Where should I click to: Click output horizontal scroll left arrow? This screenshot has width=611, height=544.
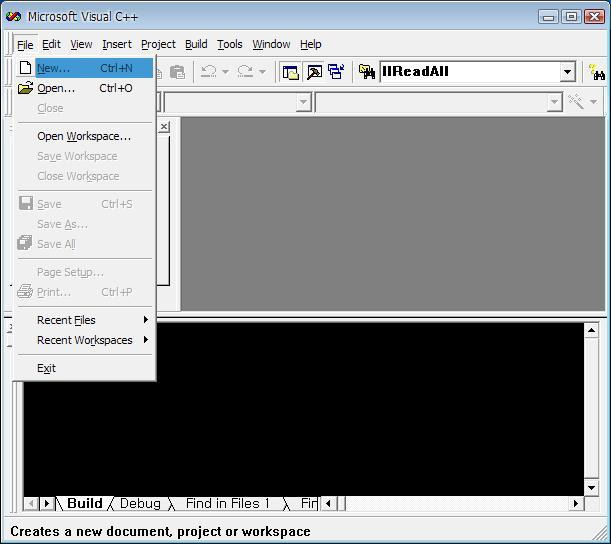coord(328,503)
